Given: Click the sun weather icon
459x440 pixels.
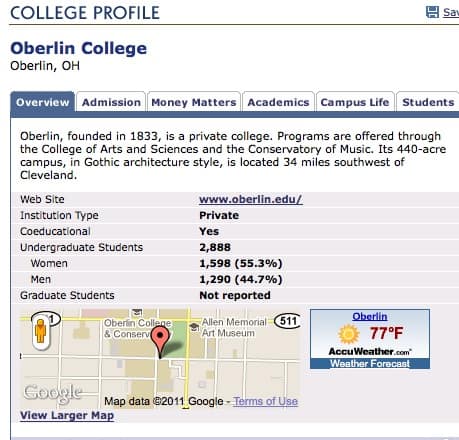Looking at the screenshot, I should [x=349, y=334].
